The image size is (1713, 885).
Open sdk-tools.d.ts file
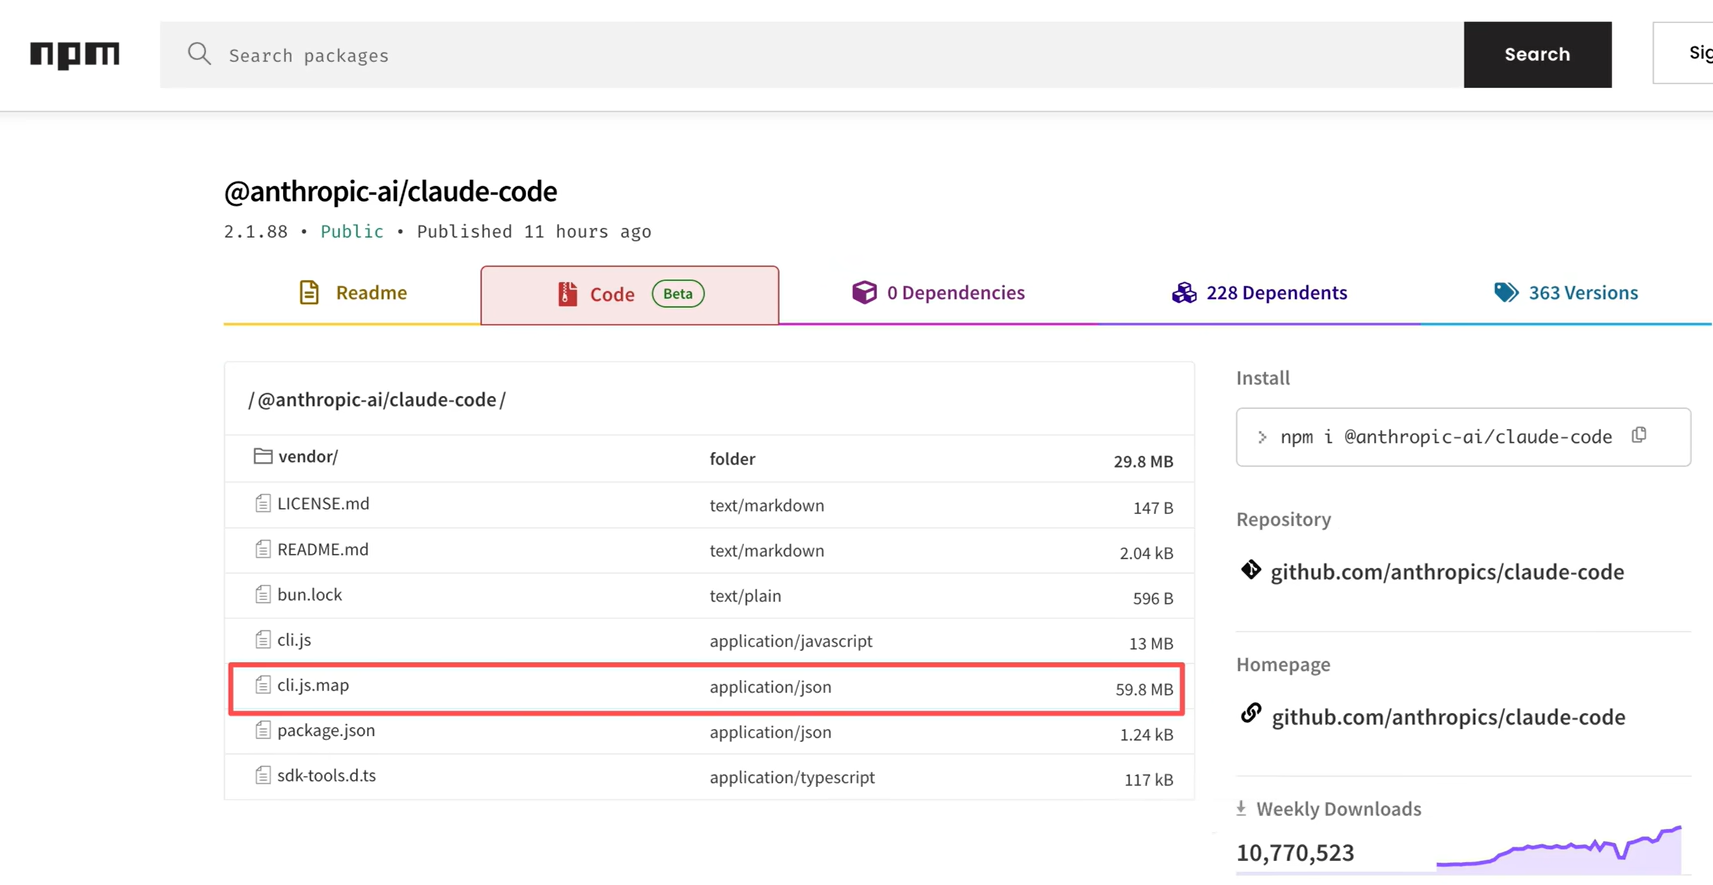326,776
